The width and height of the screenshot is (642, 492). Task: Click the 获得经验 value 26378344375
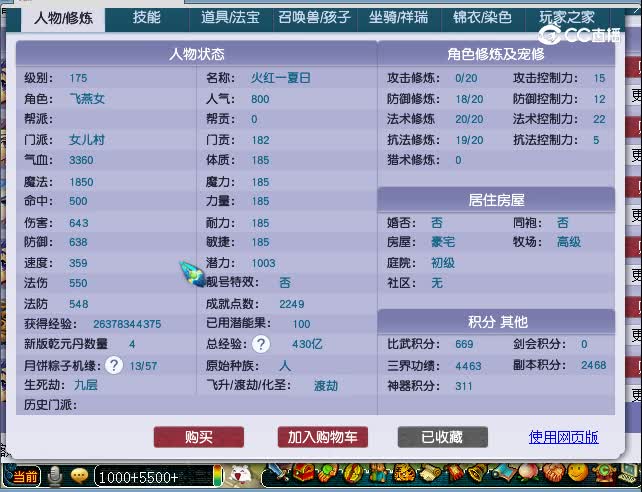[127, 324]
